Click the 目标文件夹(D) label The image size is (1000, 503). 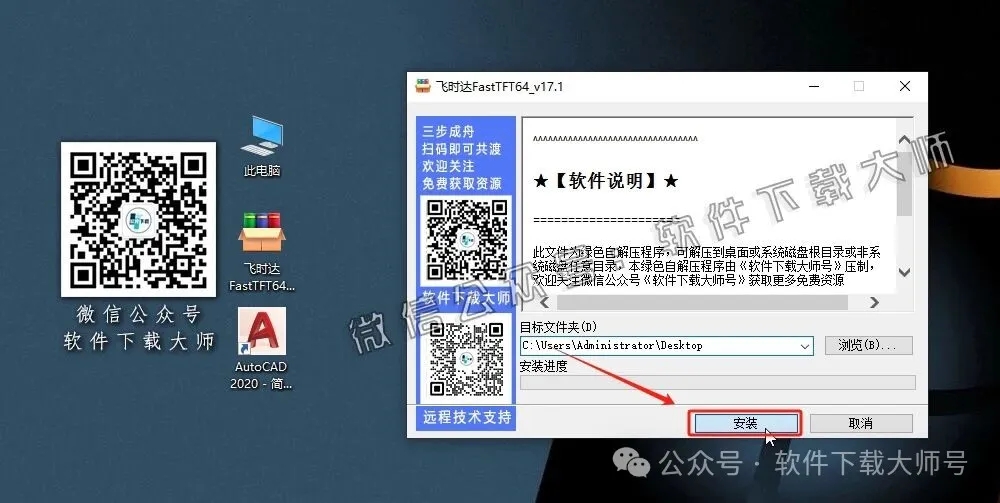click(x=559, y=327)
